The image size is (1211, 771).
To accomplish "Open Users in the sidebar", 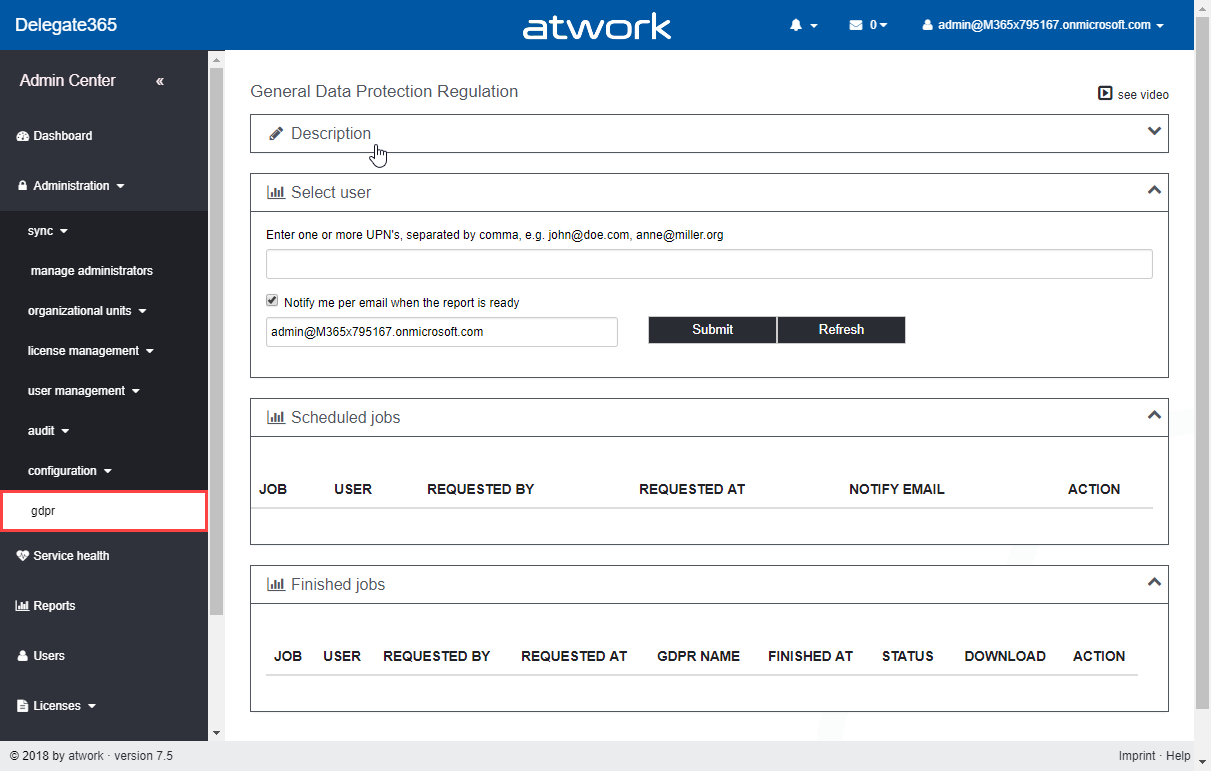I will pyautogui.click(x=48, y=656).
